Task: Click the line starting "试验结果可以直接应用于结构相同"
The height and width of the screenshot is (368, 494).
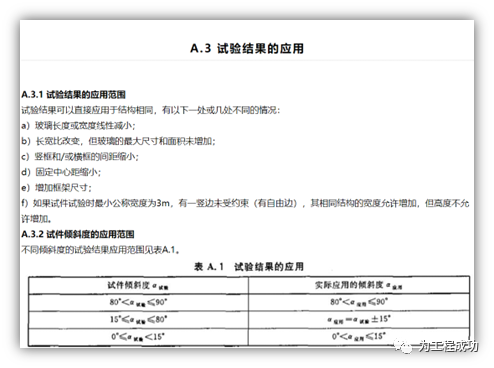Action: 151,110
